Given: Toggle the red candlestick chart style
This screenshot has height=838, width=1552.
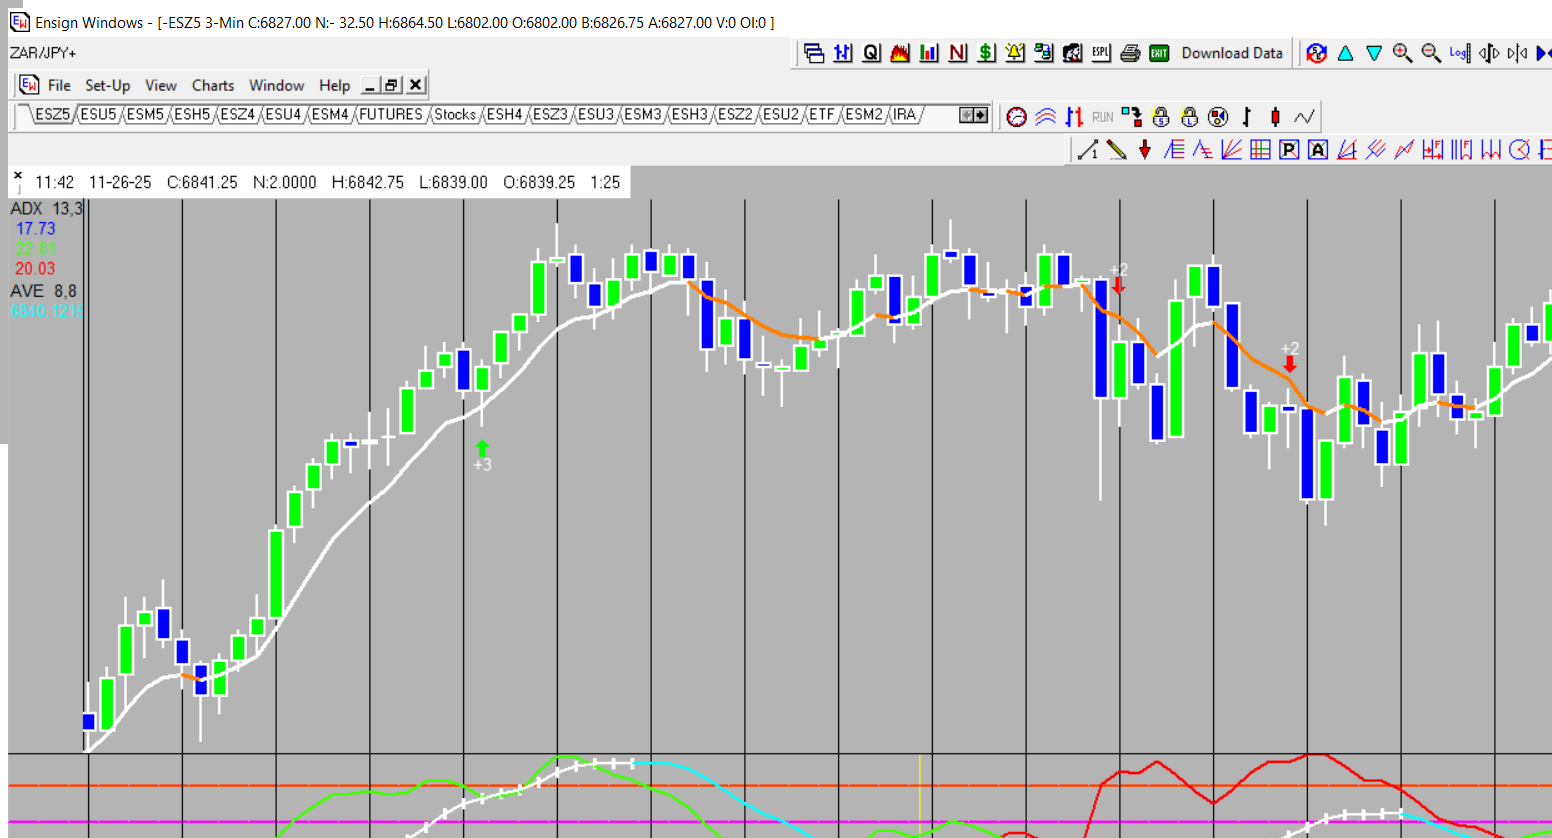Looking at the screenshot, I should tap(1275, 117).
